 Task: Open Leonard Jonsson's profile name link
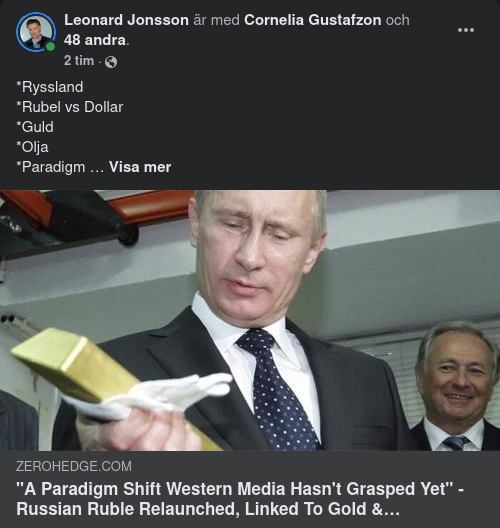pyautogui.click(x=126, y=20)
